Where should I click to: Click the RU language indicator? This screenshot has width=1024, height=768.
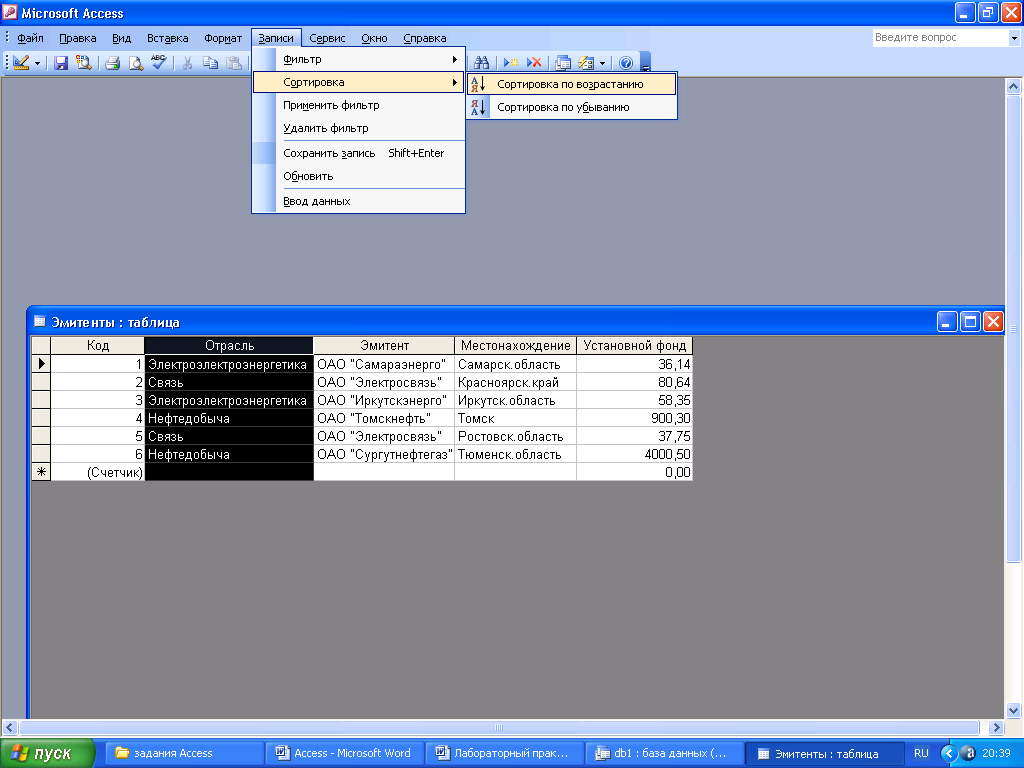coord(921,753)
